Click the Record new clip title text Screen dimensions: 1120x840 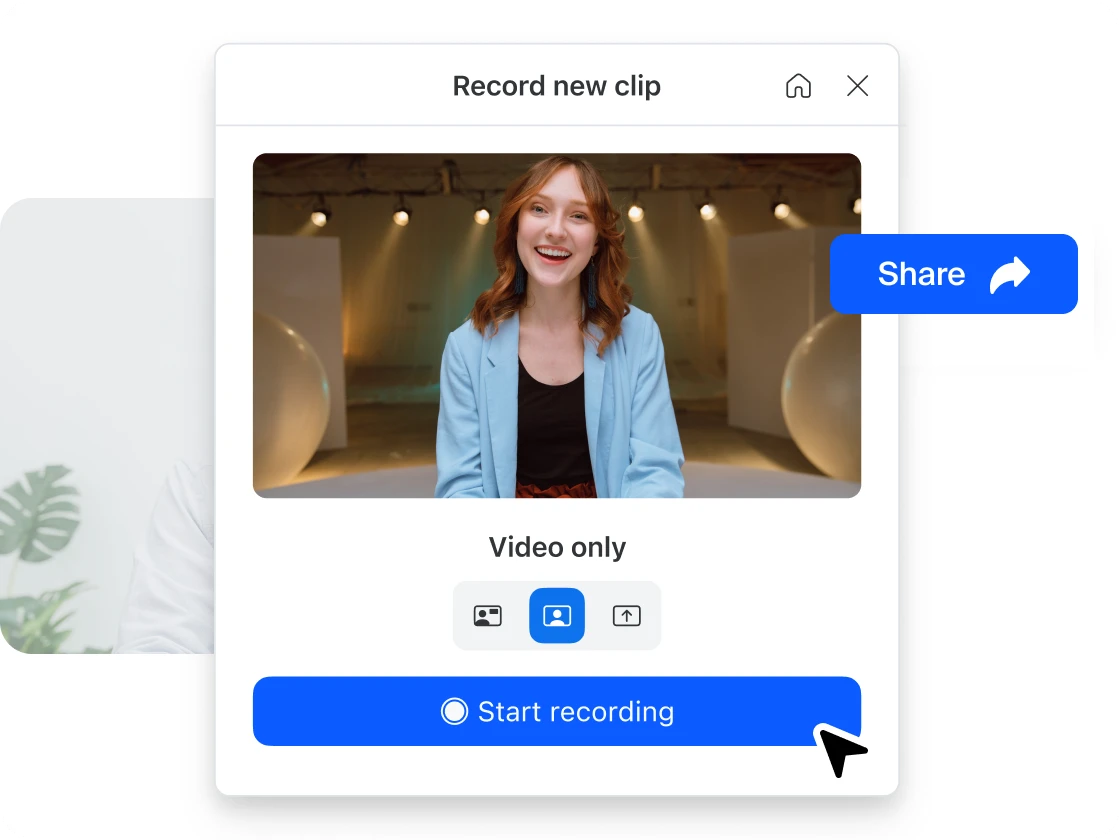556,86
